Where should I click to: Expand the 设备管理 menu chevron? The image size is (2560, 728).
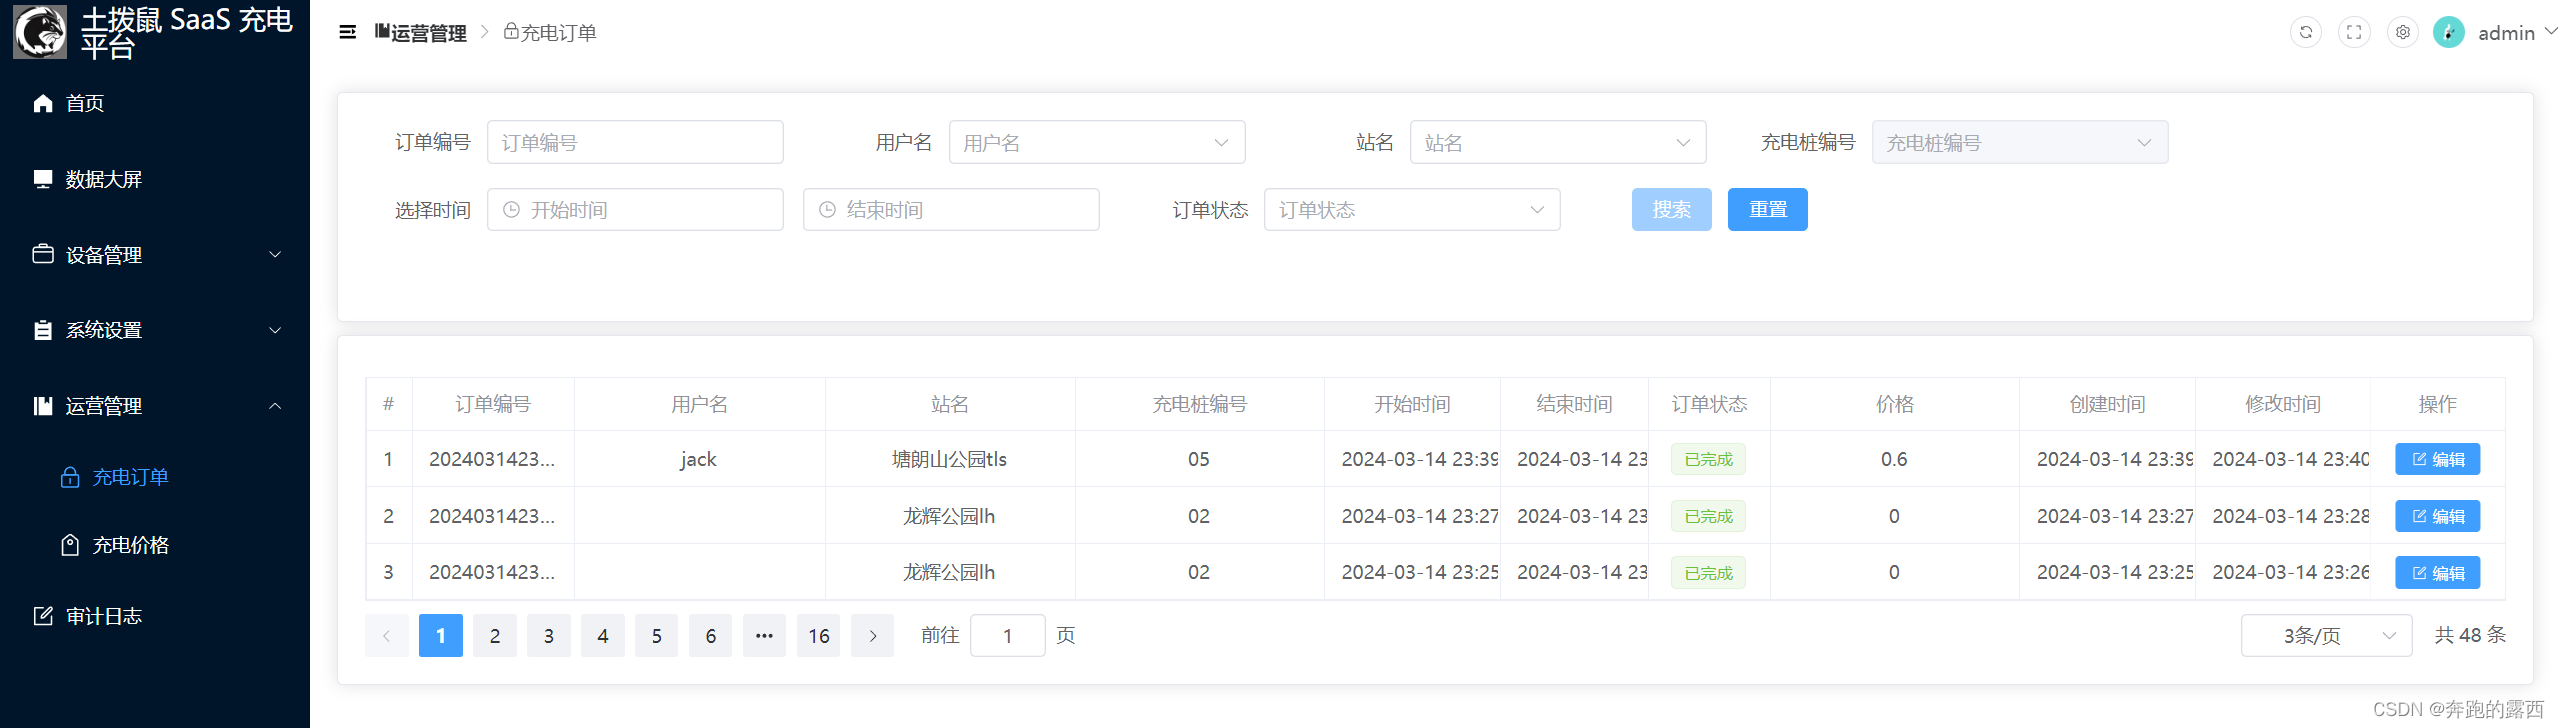[275, 255]
